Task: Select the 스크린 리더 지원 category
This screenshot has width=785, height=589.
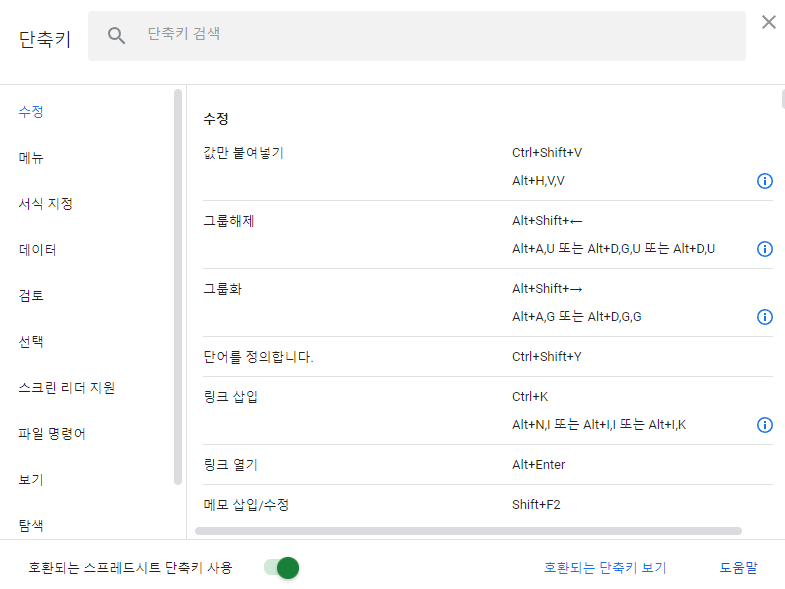Action: 67,388
